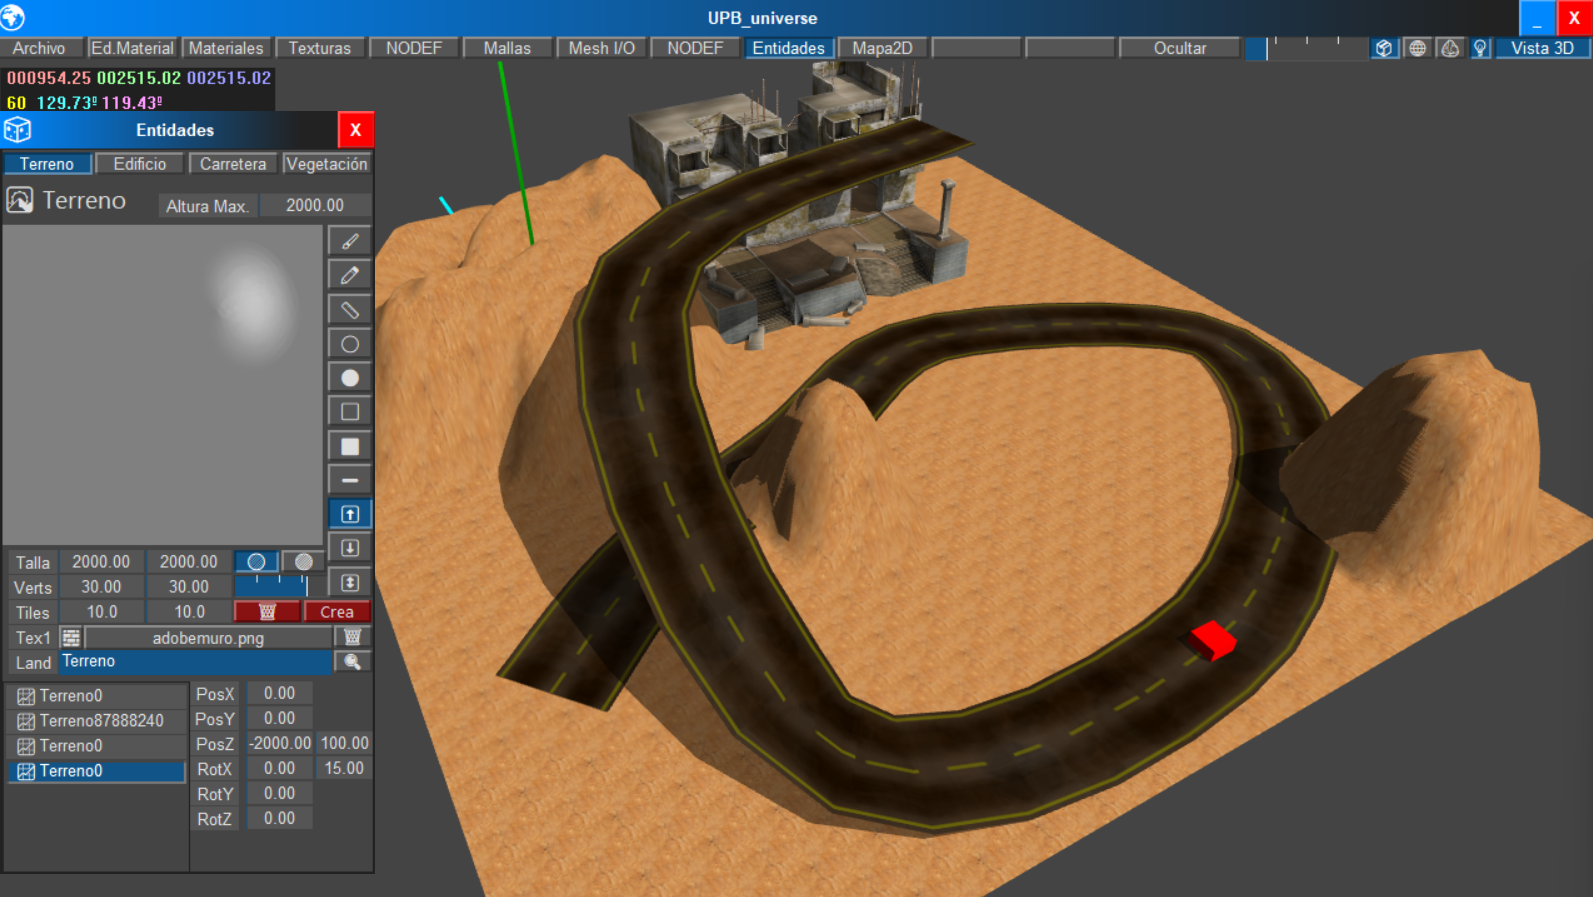Image resolution: width=1593 pixels, height=897 pixels.
Task: Switch to the Carretera tab
Action: [x=233, y=164]
